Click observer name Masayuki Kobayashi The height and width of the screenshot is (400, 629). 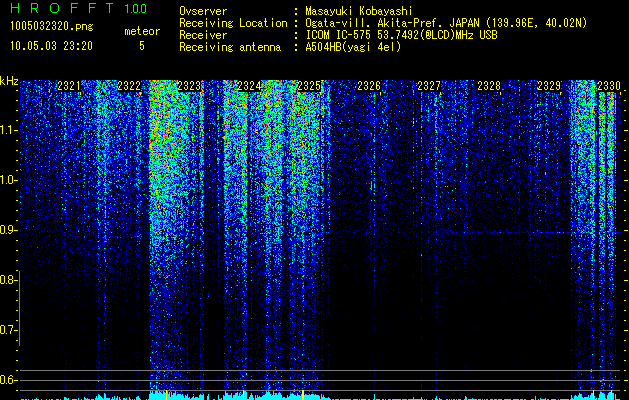tap(359, 11)
